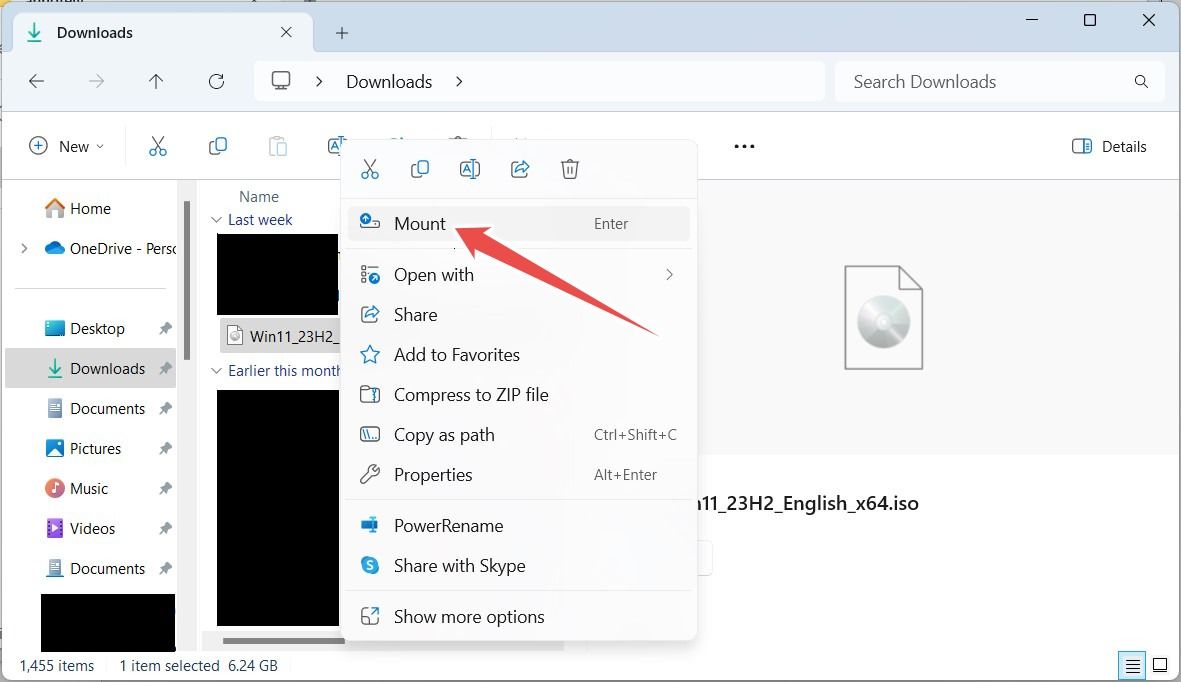
Task: Click the Share icon in the context menu
Action: [520, 168]
